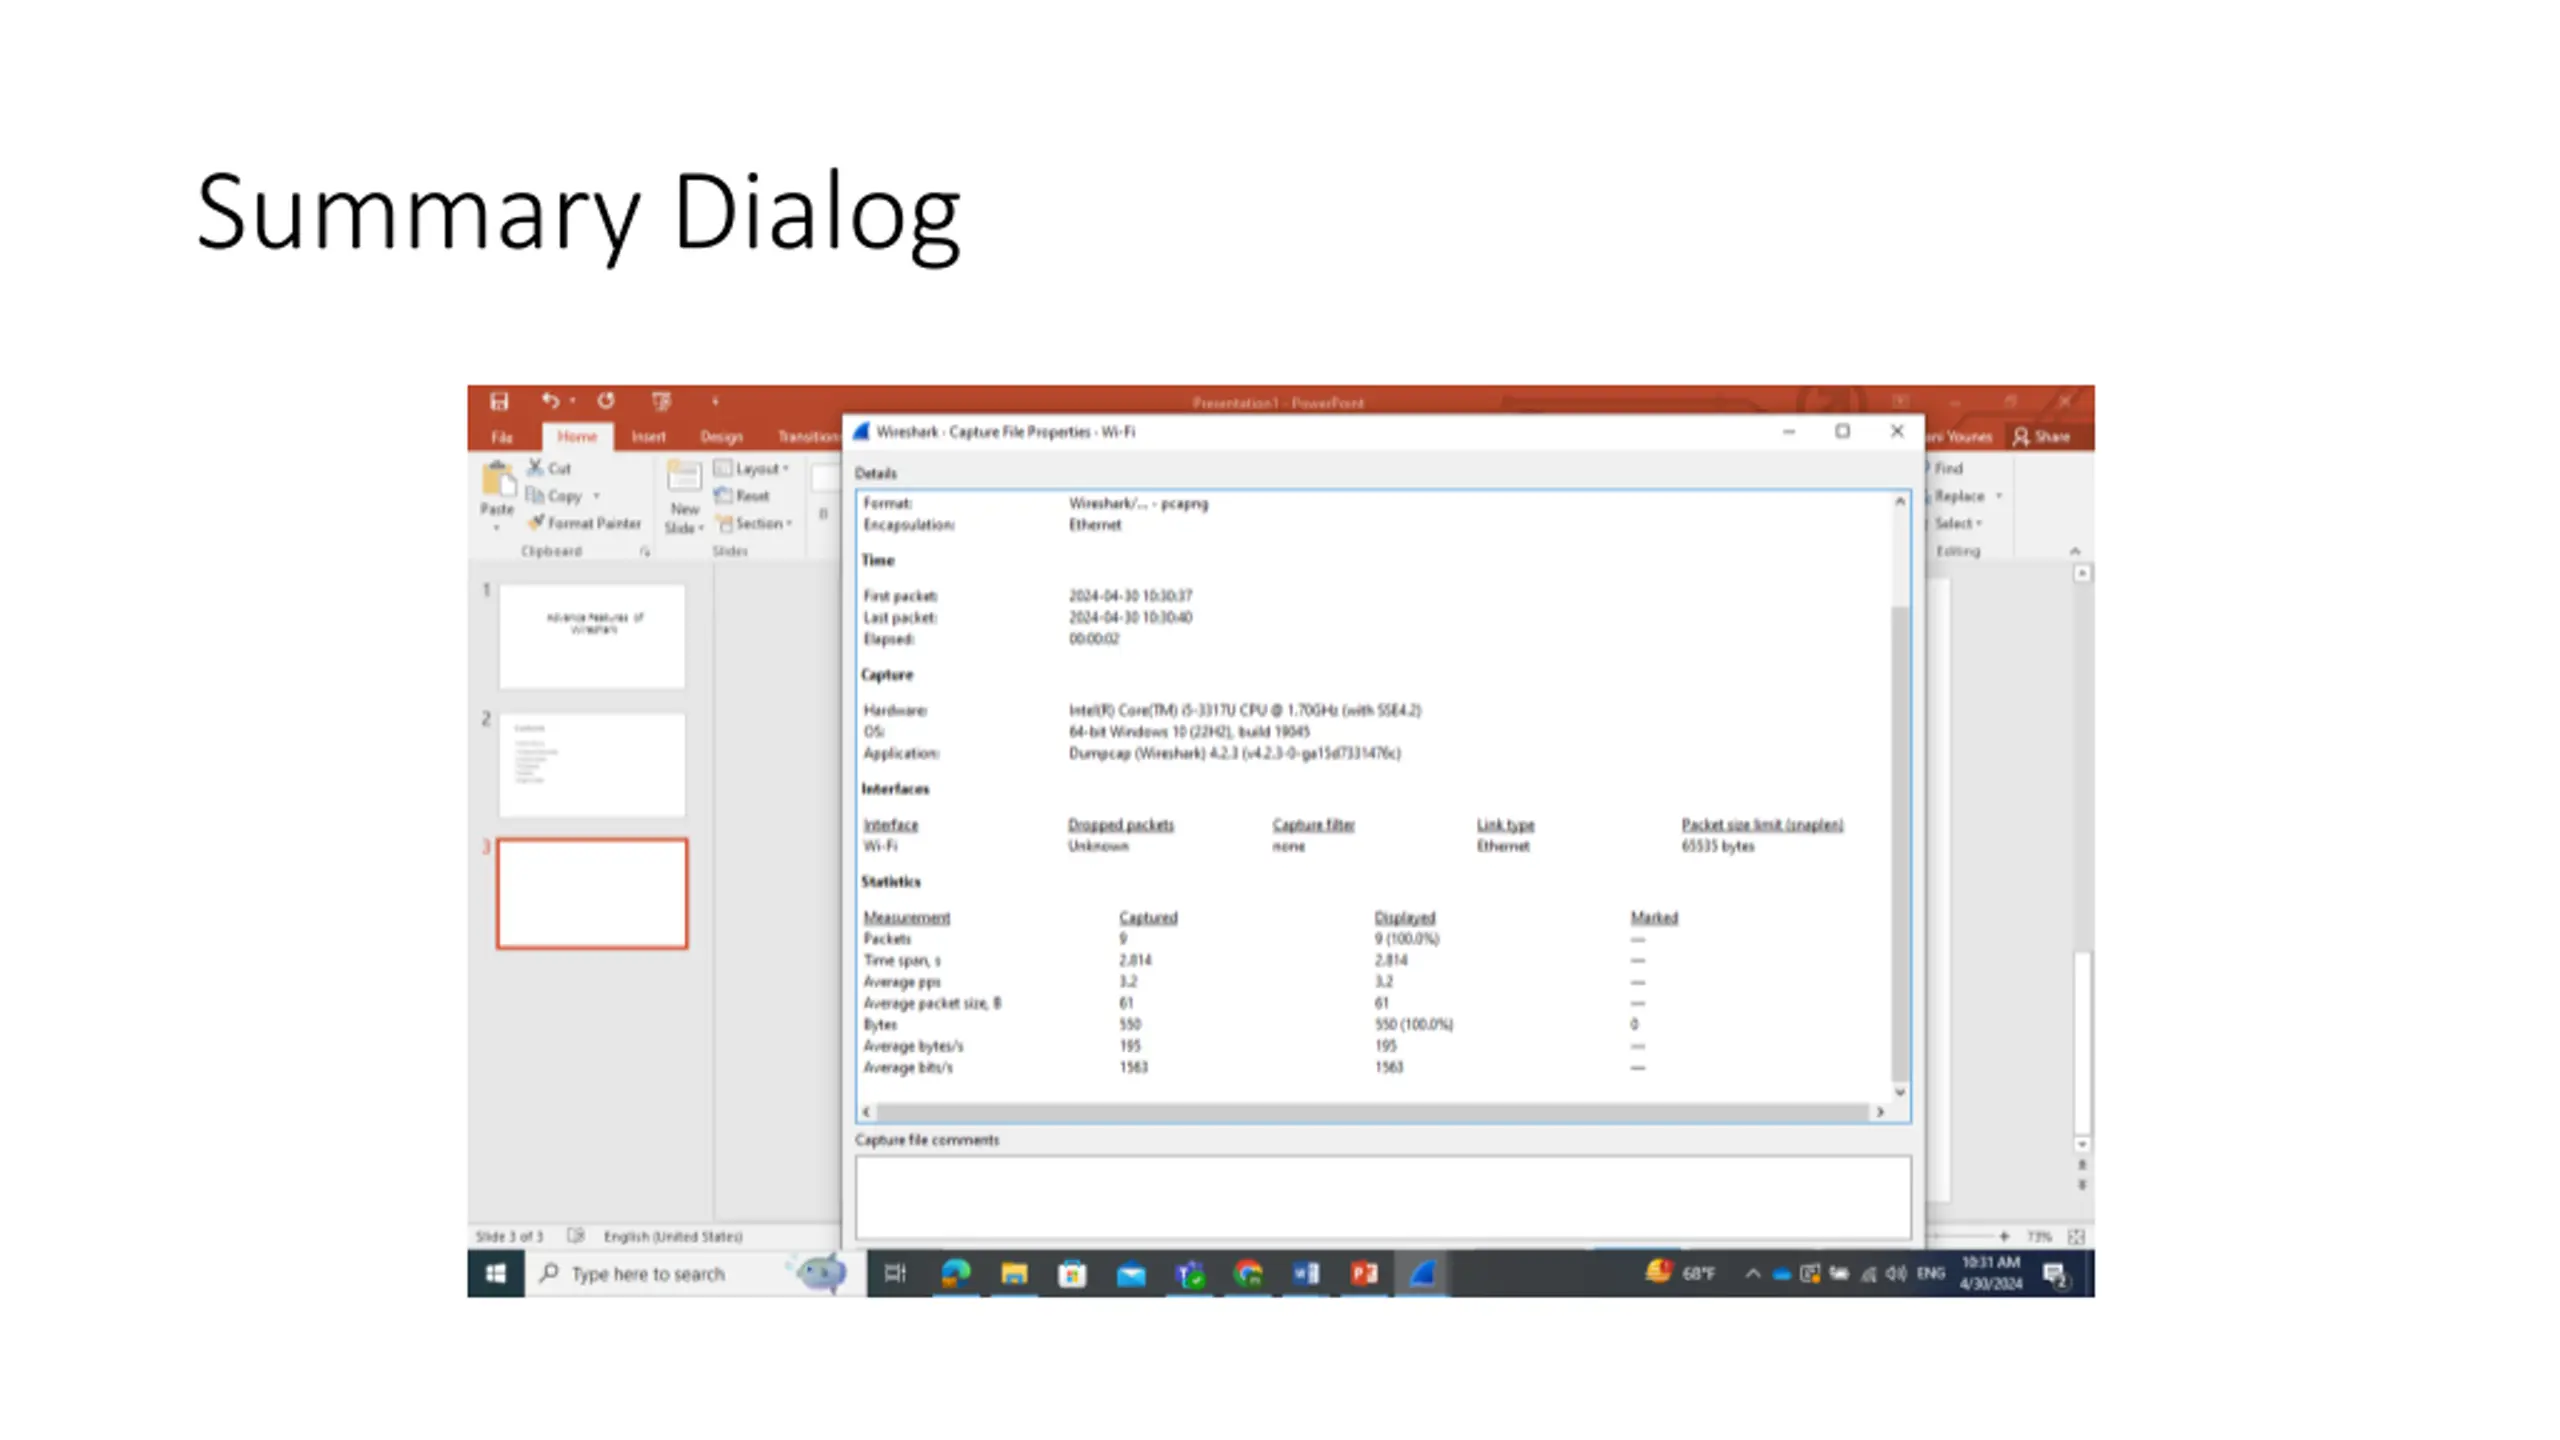Open Microsoft Store from taskbar

[1072, 1274]
